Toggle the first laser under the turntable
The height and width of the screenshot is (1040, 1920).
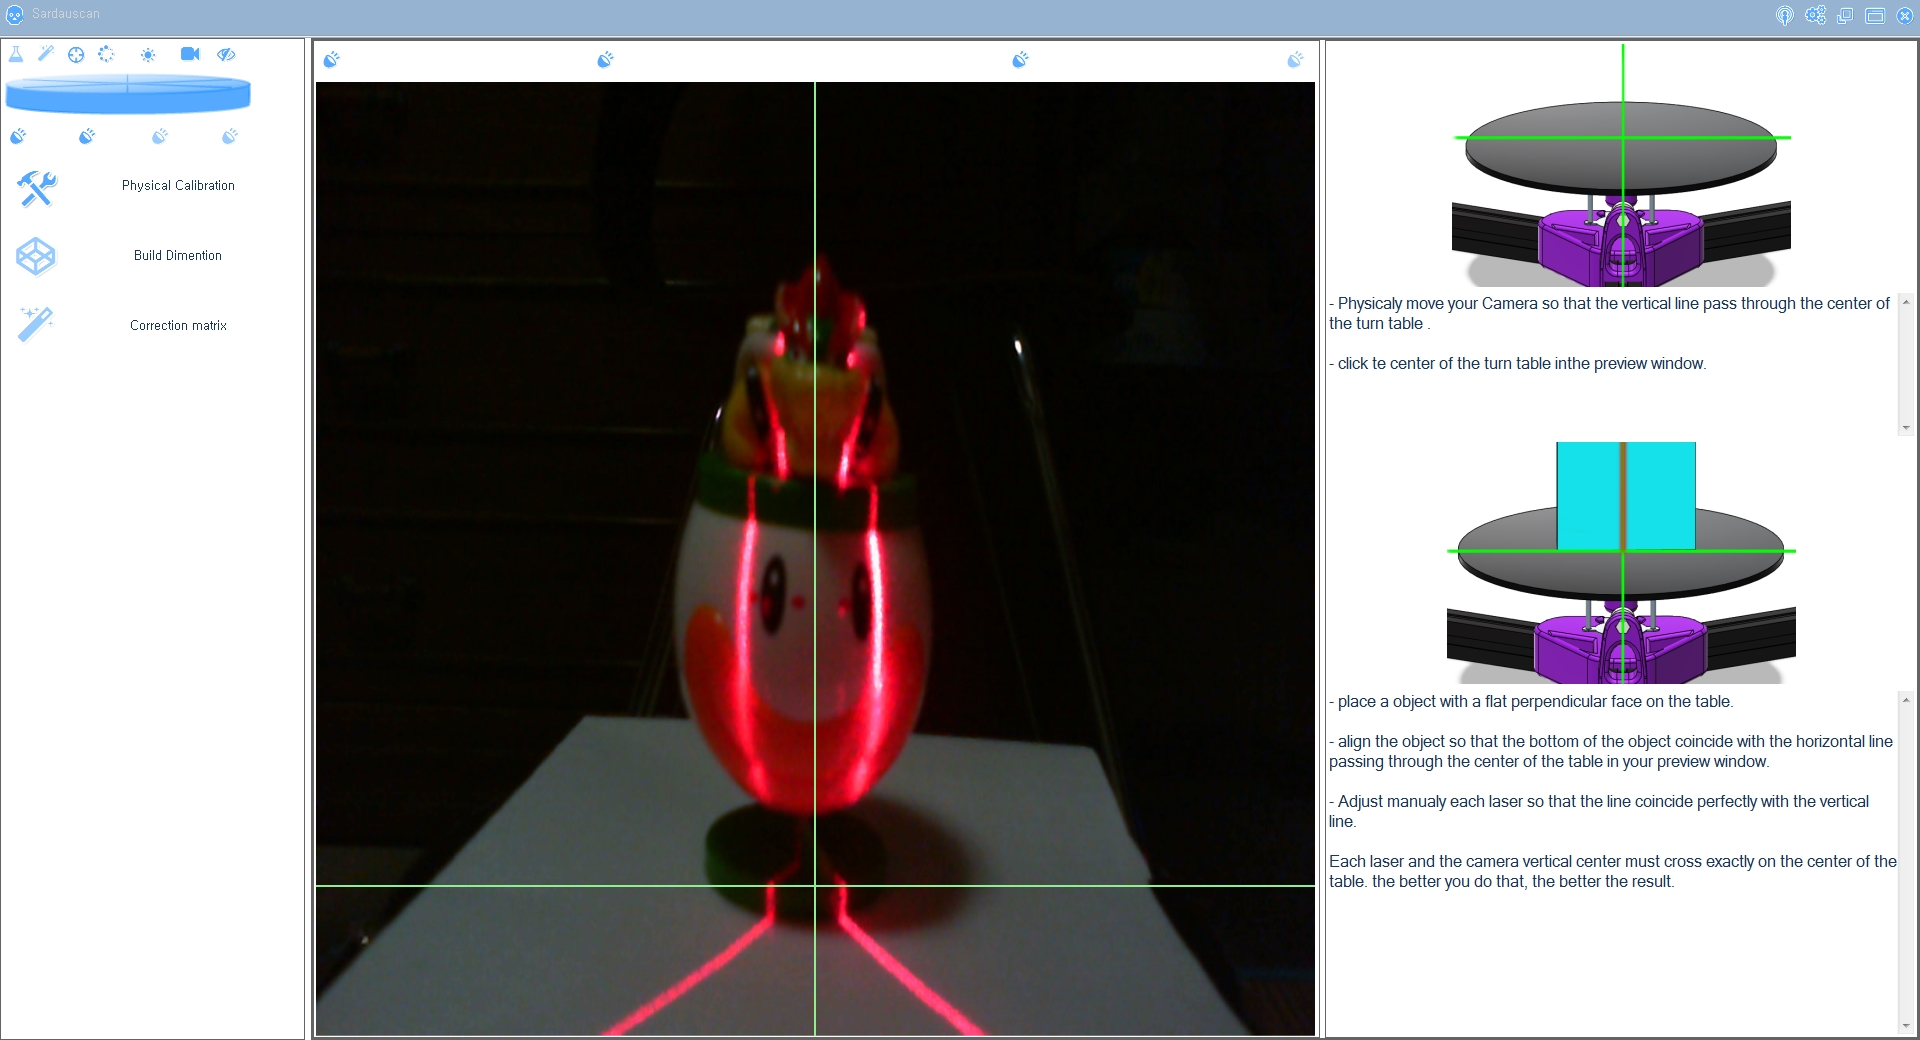click(18, 136)
